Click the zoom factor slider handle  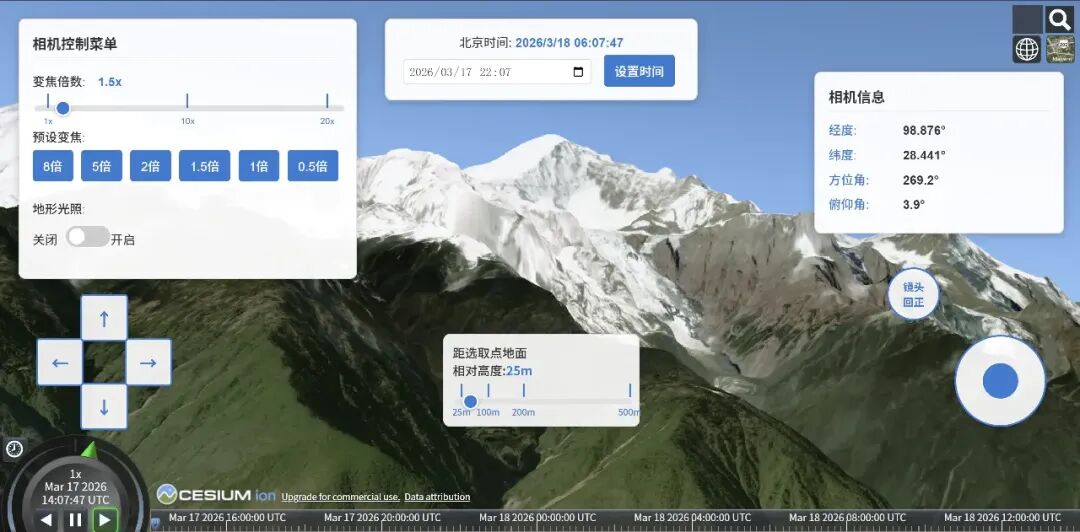[63, 108]
